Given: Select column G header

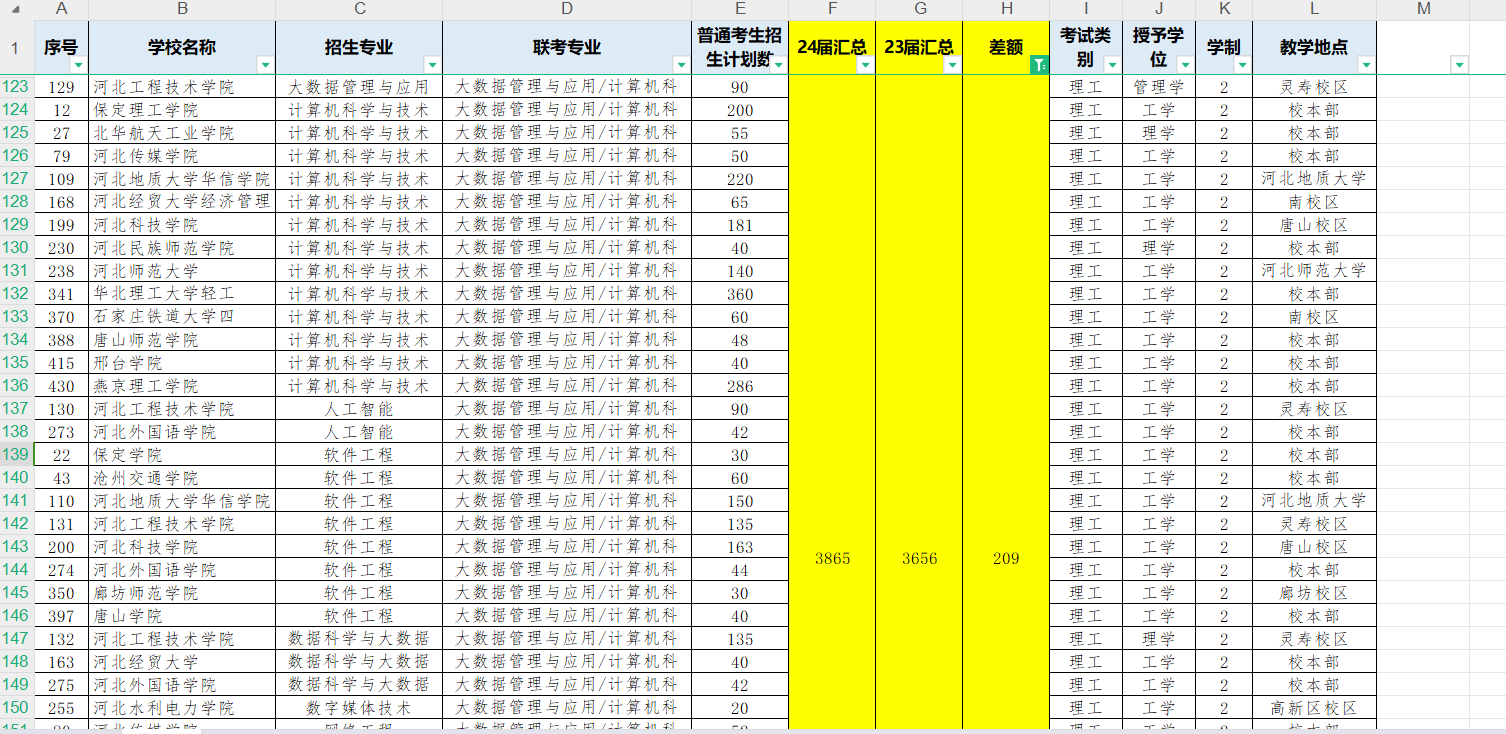Looking at the screenshot, I should click(x=919, y=9).
